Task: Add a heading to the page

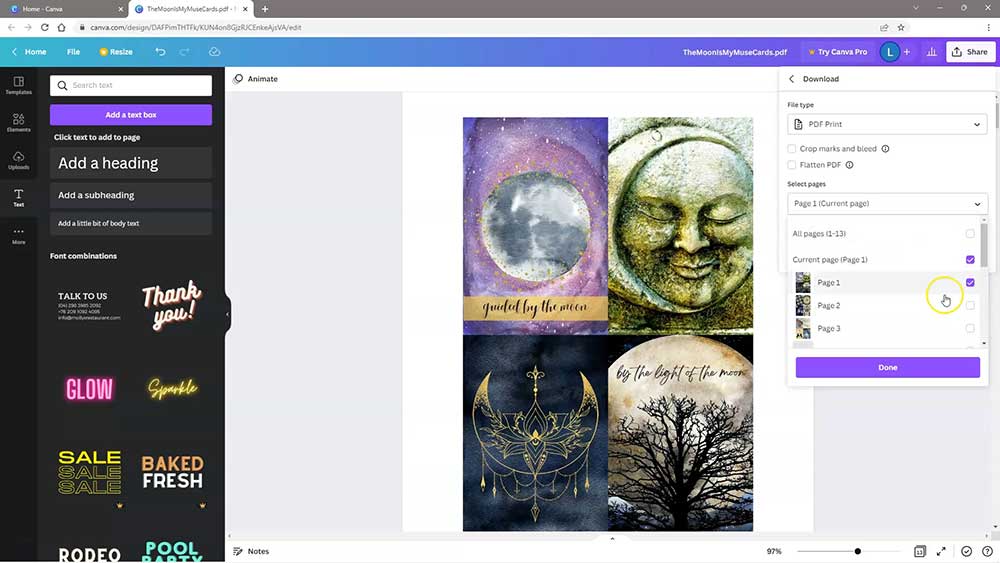Action: coord(131,163)
